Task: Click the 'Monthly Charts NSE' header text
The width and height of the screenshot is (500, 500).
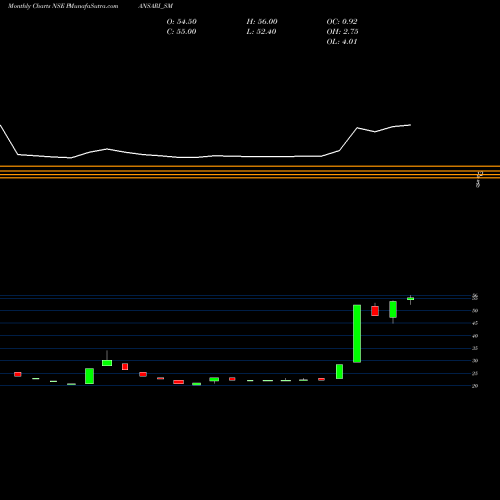Action: pos(36,6)
